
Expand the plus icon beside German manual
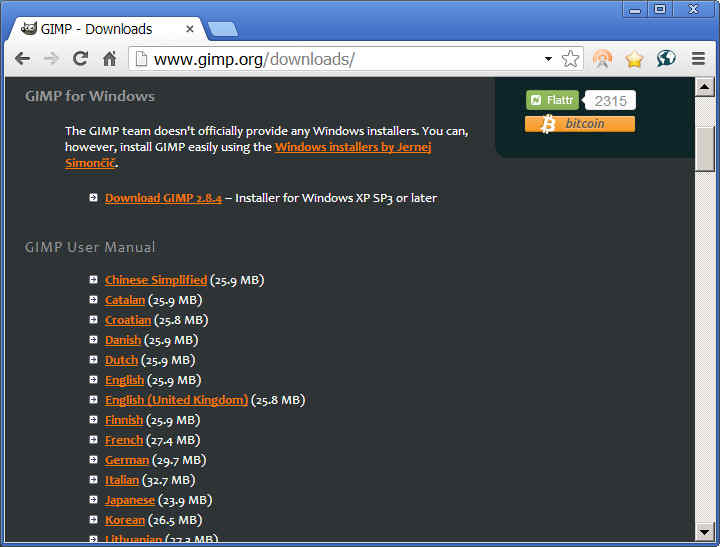click(x=93, y=460)
